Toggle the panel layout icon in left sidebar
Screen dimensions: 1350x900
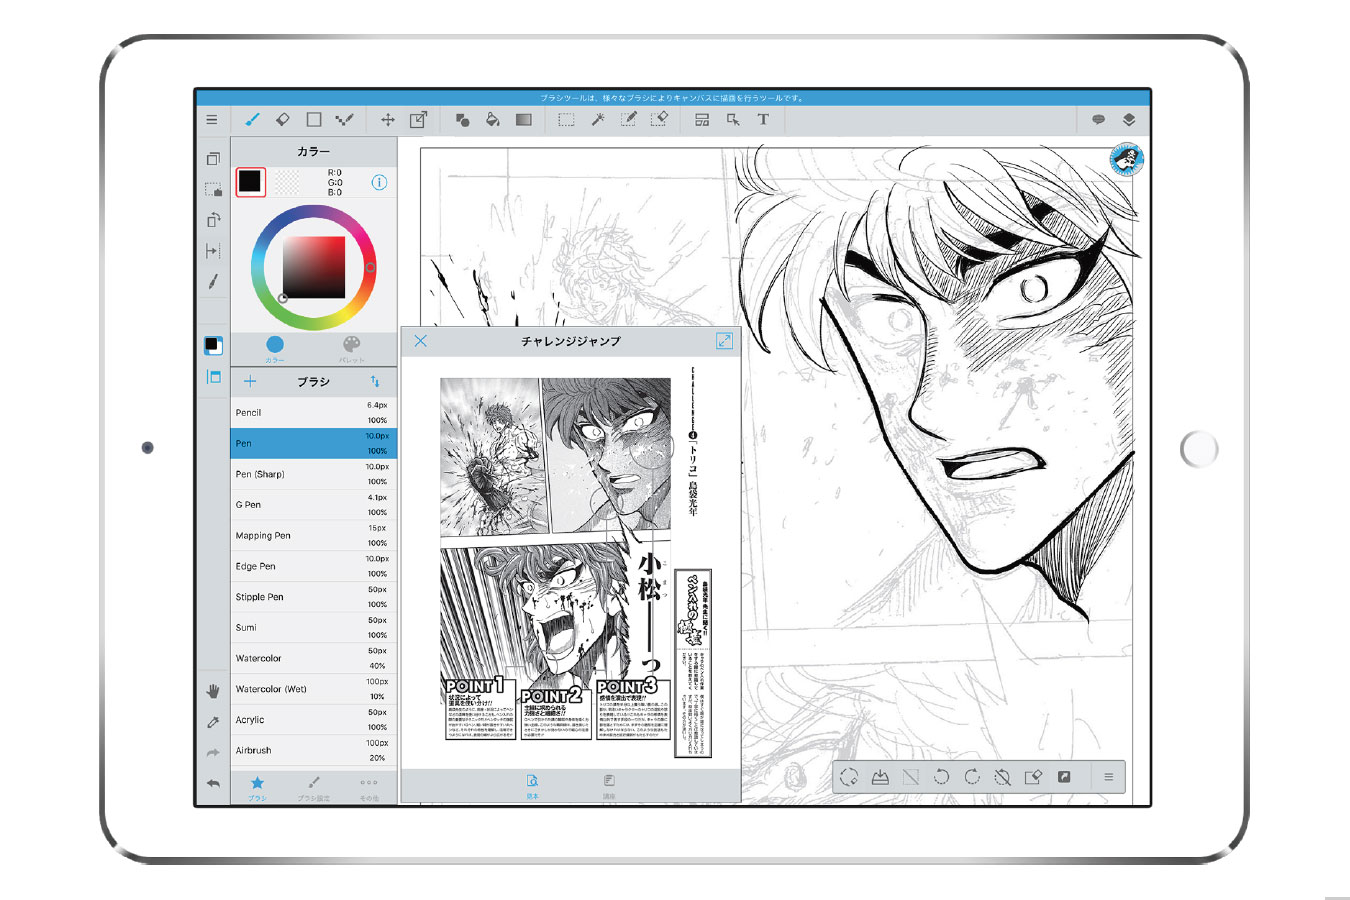click(x=213, y=377)
